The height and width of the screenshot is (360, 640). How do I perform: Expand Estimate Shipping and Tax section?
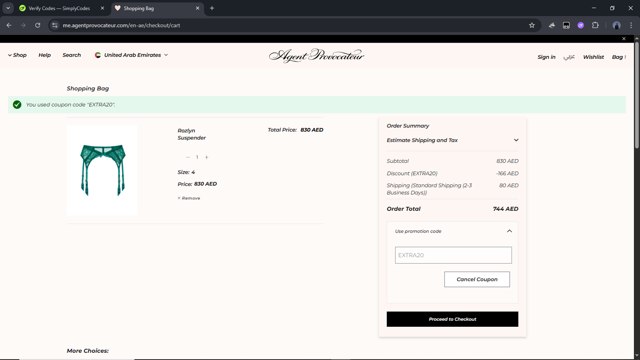point(452,140)
